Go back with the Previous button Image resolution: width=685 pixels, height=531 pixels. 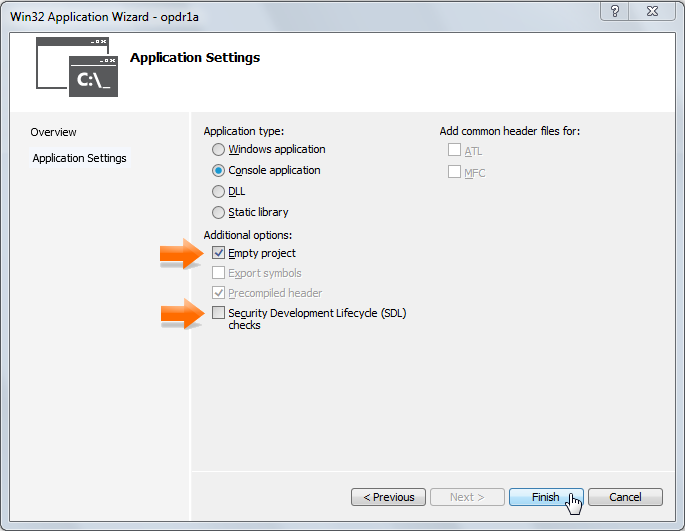point(388,497)
